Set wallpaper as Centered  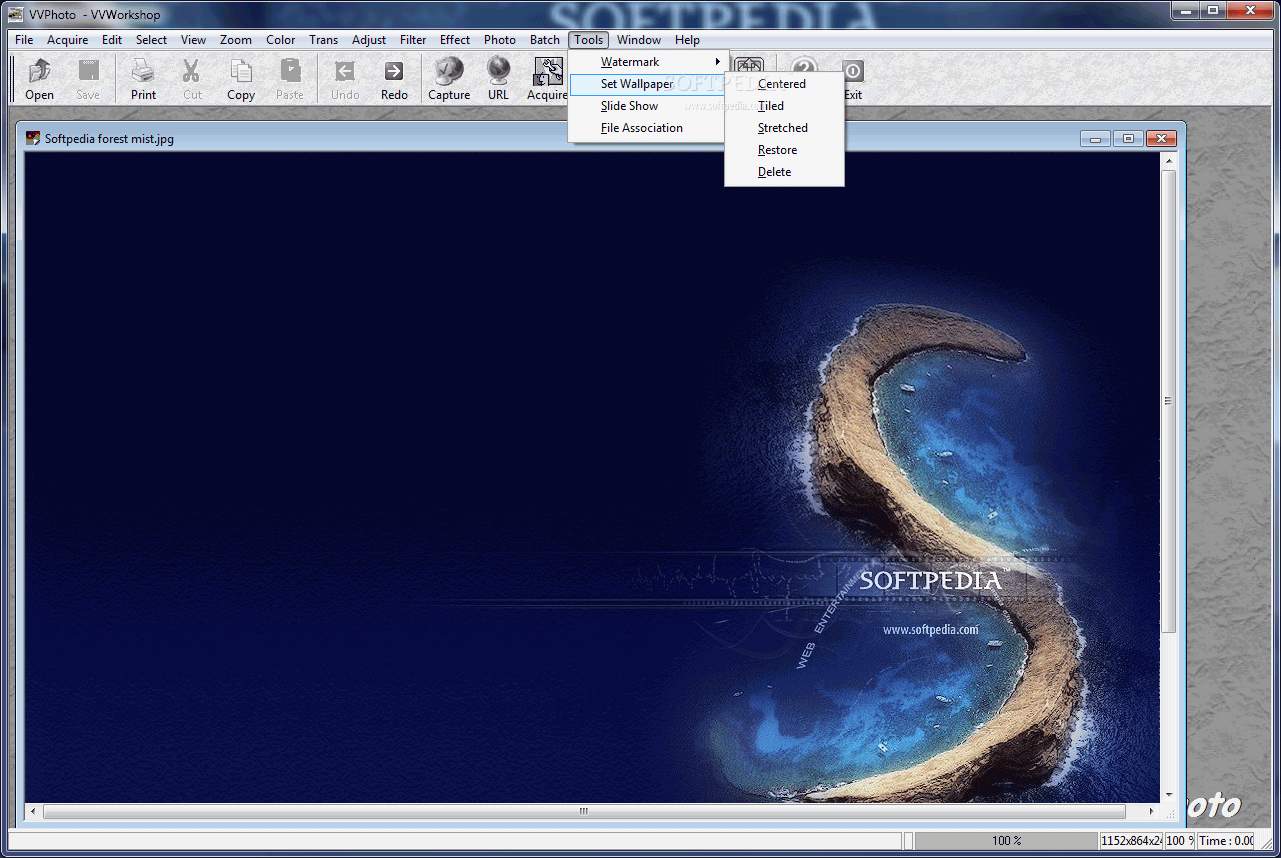(x=784, y=84)
